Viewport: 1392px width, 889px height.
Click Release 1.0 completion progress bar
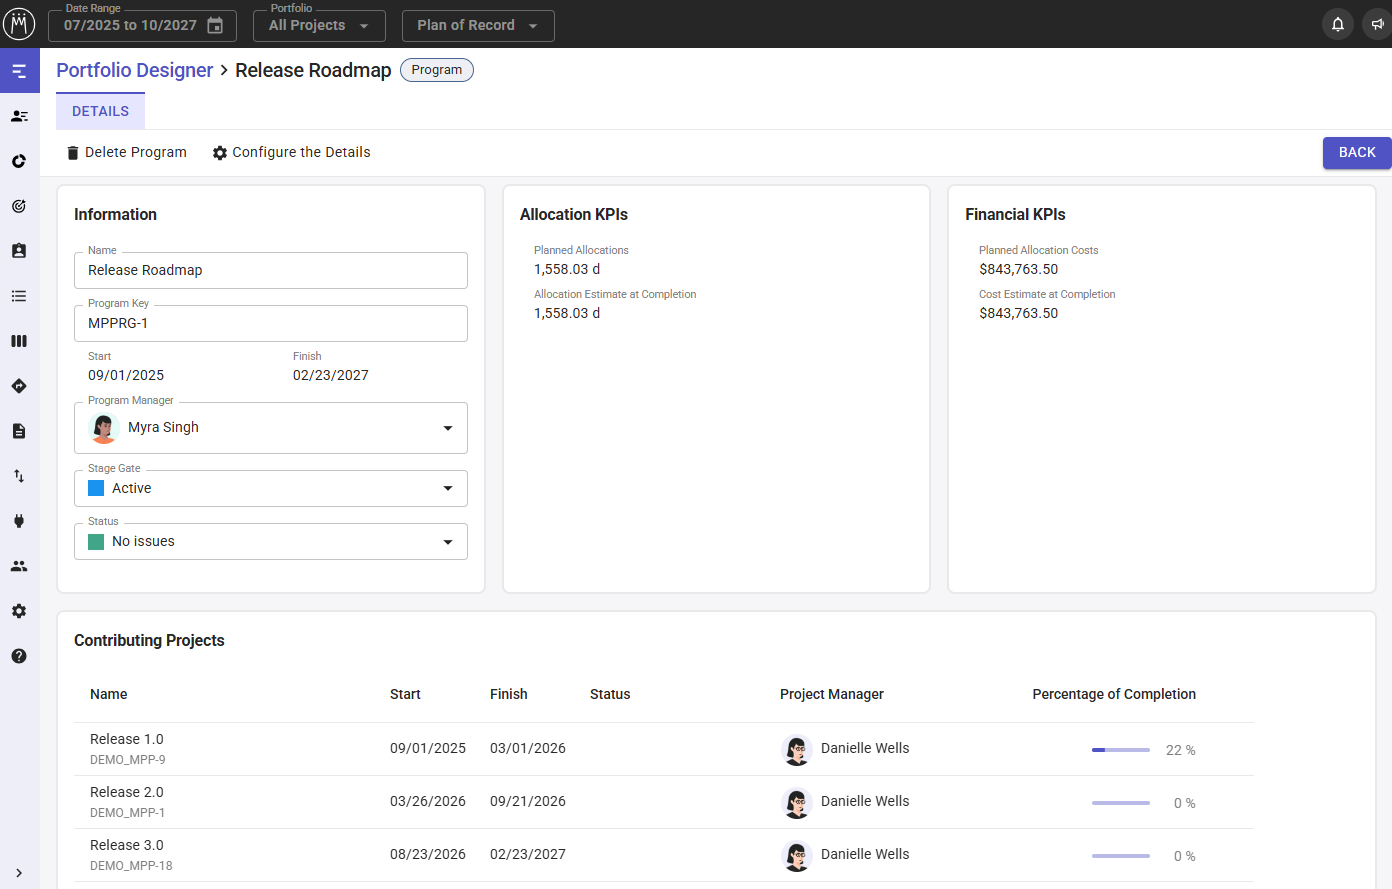1120,750
